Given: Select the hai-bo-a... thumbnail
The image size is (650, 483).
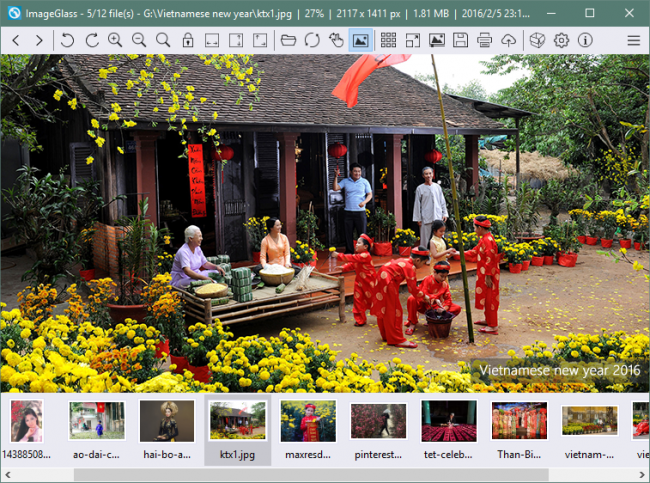Looking at the screenshot, I should (x=167, y=430).
